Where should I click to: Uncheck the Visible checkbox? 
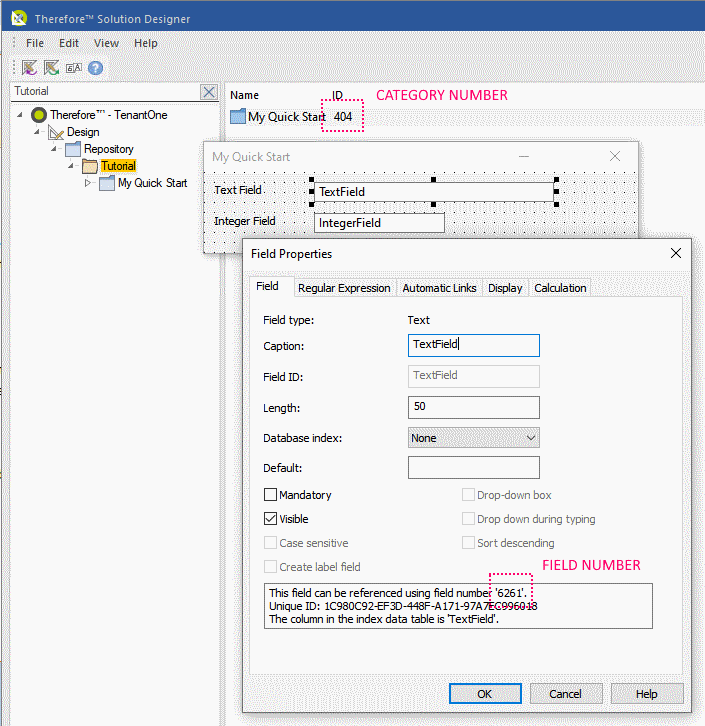[270, 519]
